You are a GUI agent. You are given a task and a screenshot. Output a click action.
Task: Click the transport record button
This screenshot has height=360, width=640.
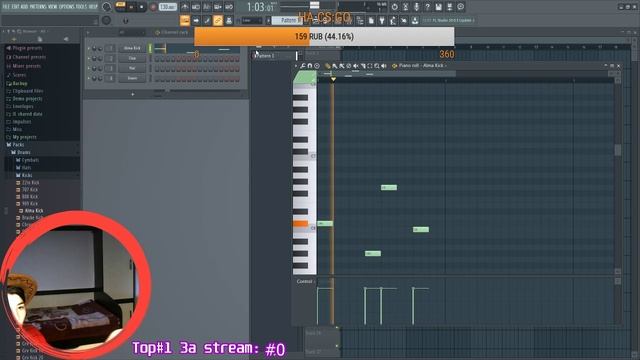(153, 7)
